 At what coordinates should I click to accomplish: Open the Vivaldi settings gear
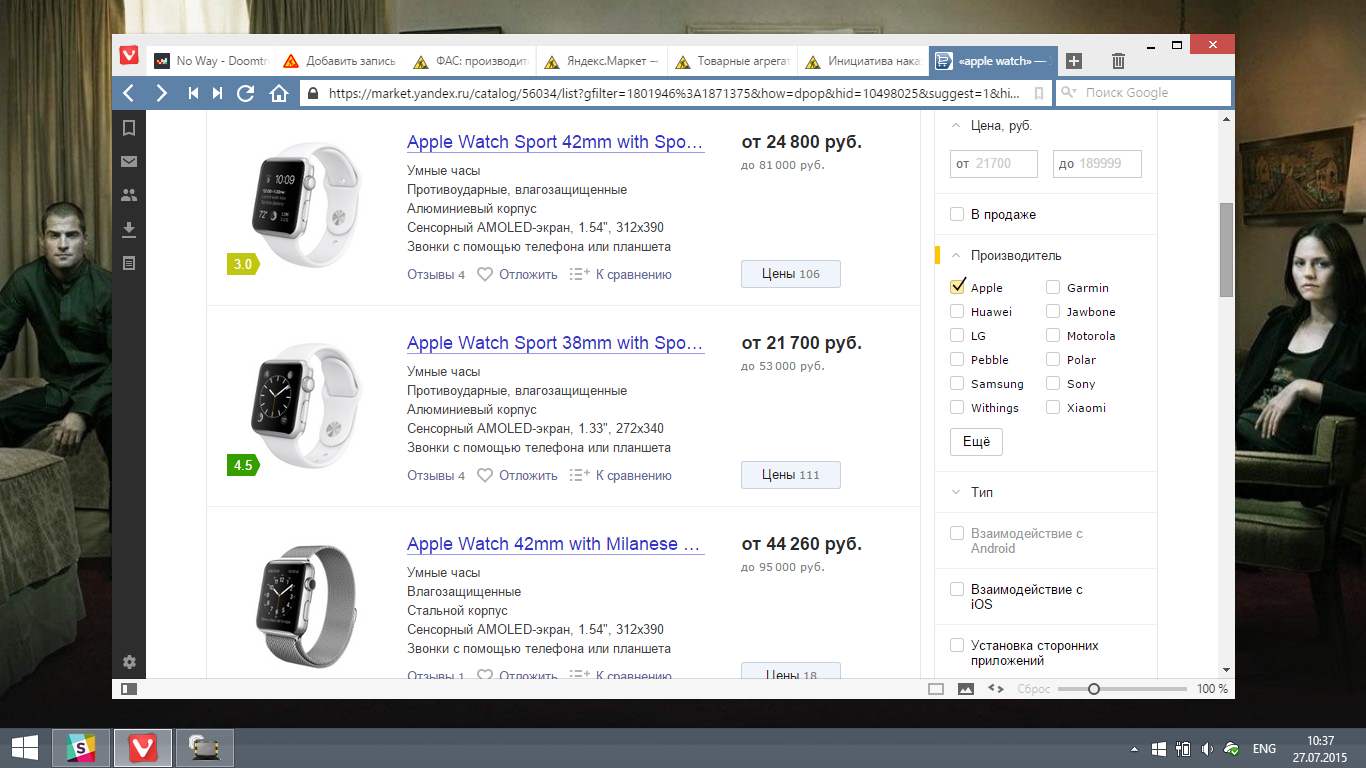click(x=128, y=662)
